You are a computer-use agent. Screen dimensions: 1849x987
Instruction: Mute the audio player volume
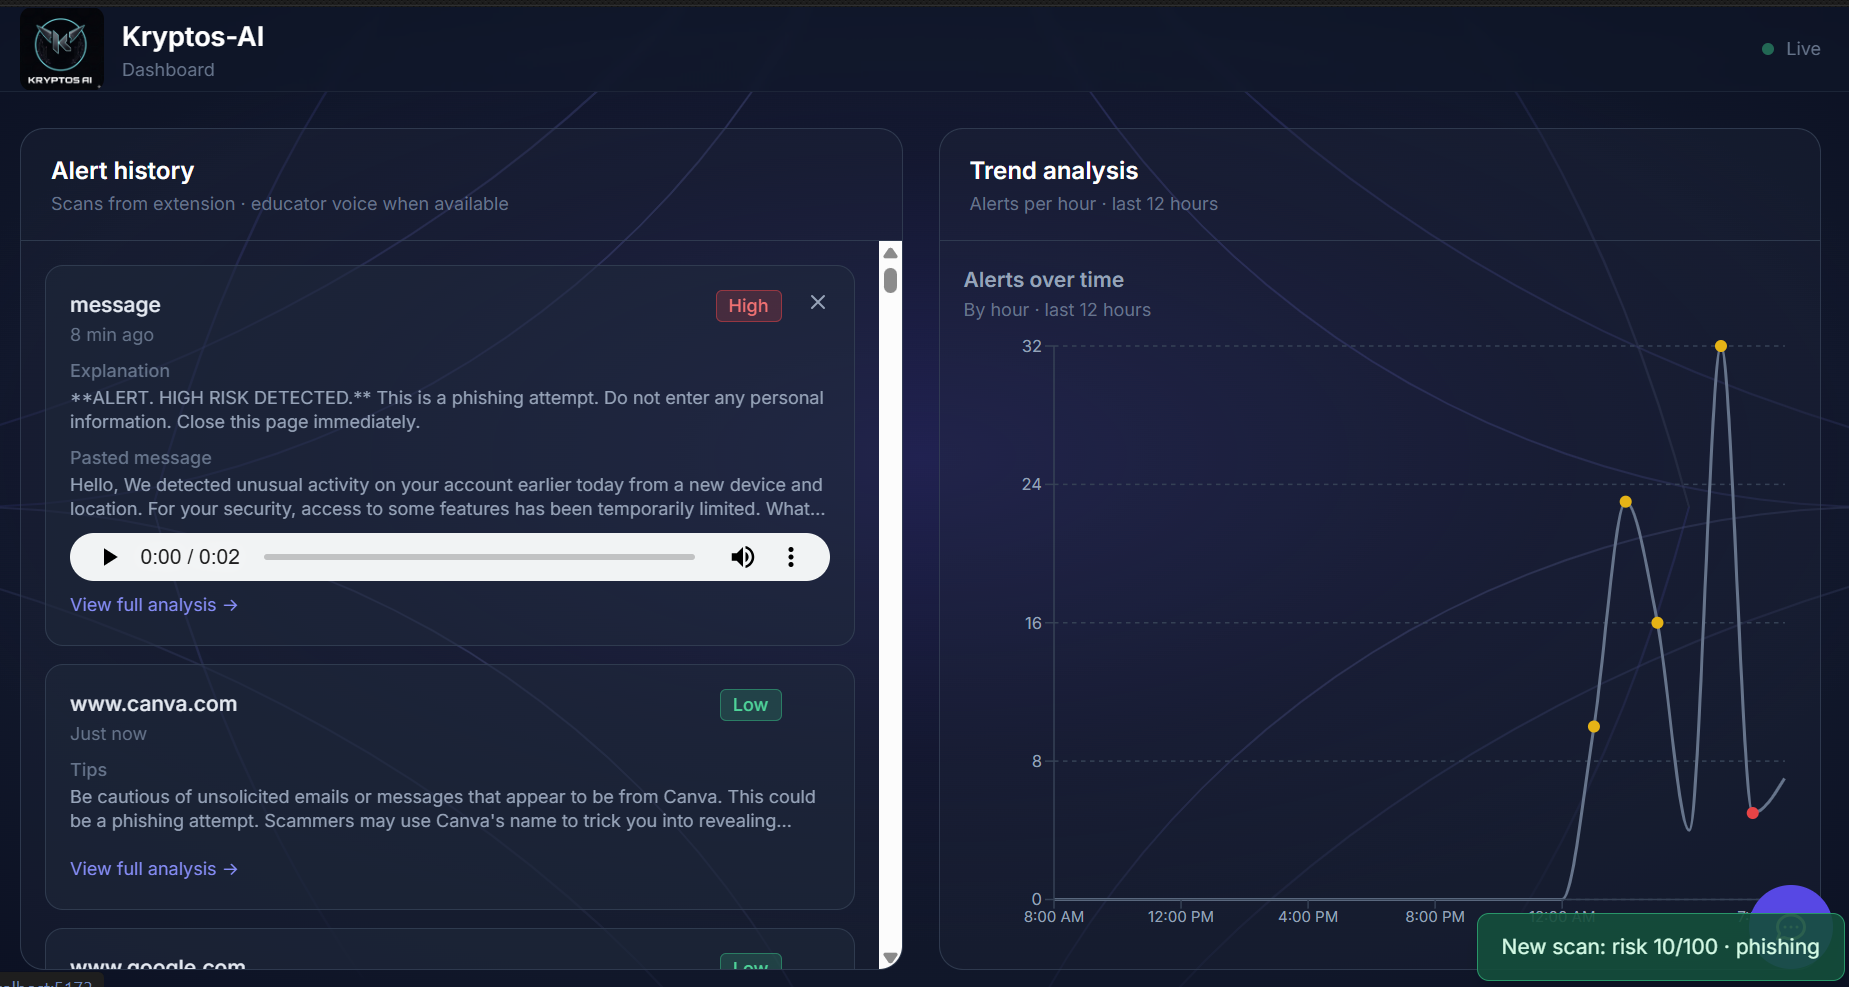[742, 557]
